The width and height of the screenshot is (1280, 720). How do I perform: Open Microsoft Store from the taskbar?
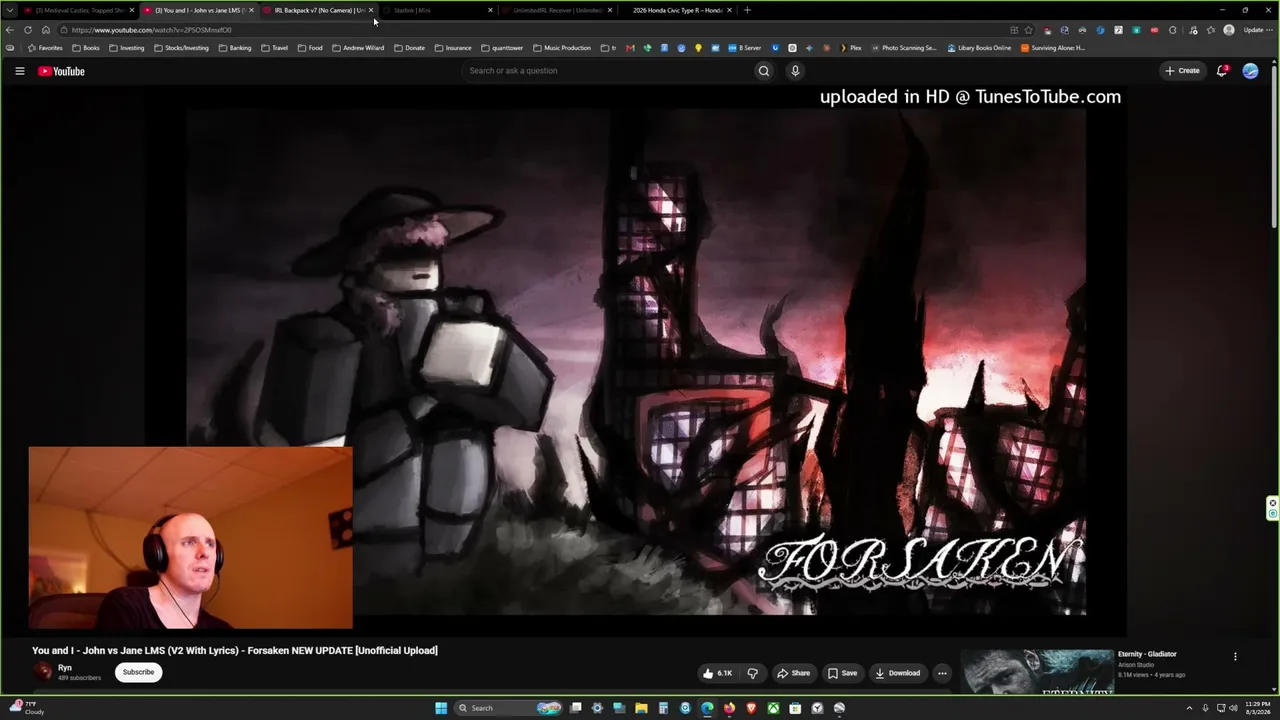click(x=795, y=708)
